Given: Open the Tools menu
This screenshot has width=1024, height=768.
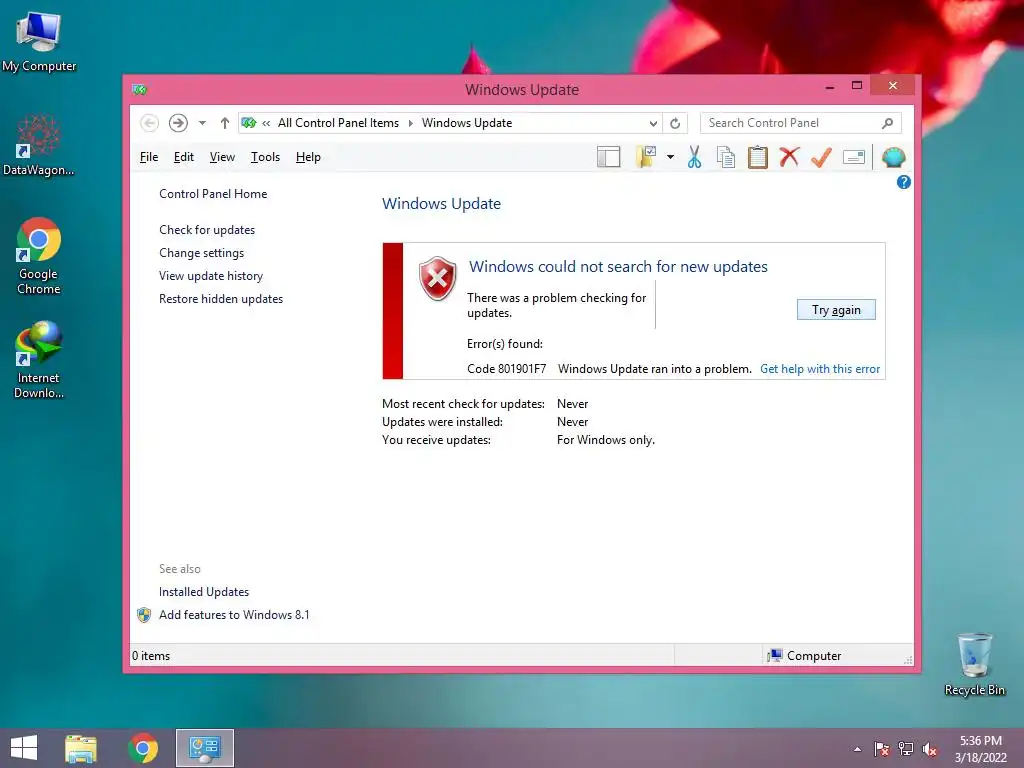Looking at the screenshot, I should (x=265, y=157).
